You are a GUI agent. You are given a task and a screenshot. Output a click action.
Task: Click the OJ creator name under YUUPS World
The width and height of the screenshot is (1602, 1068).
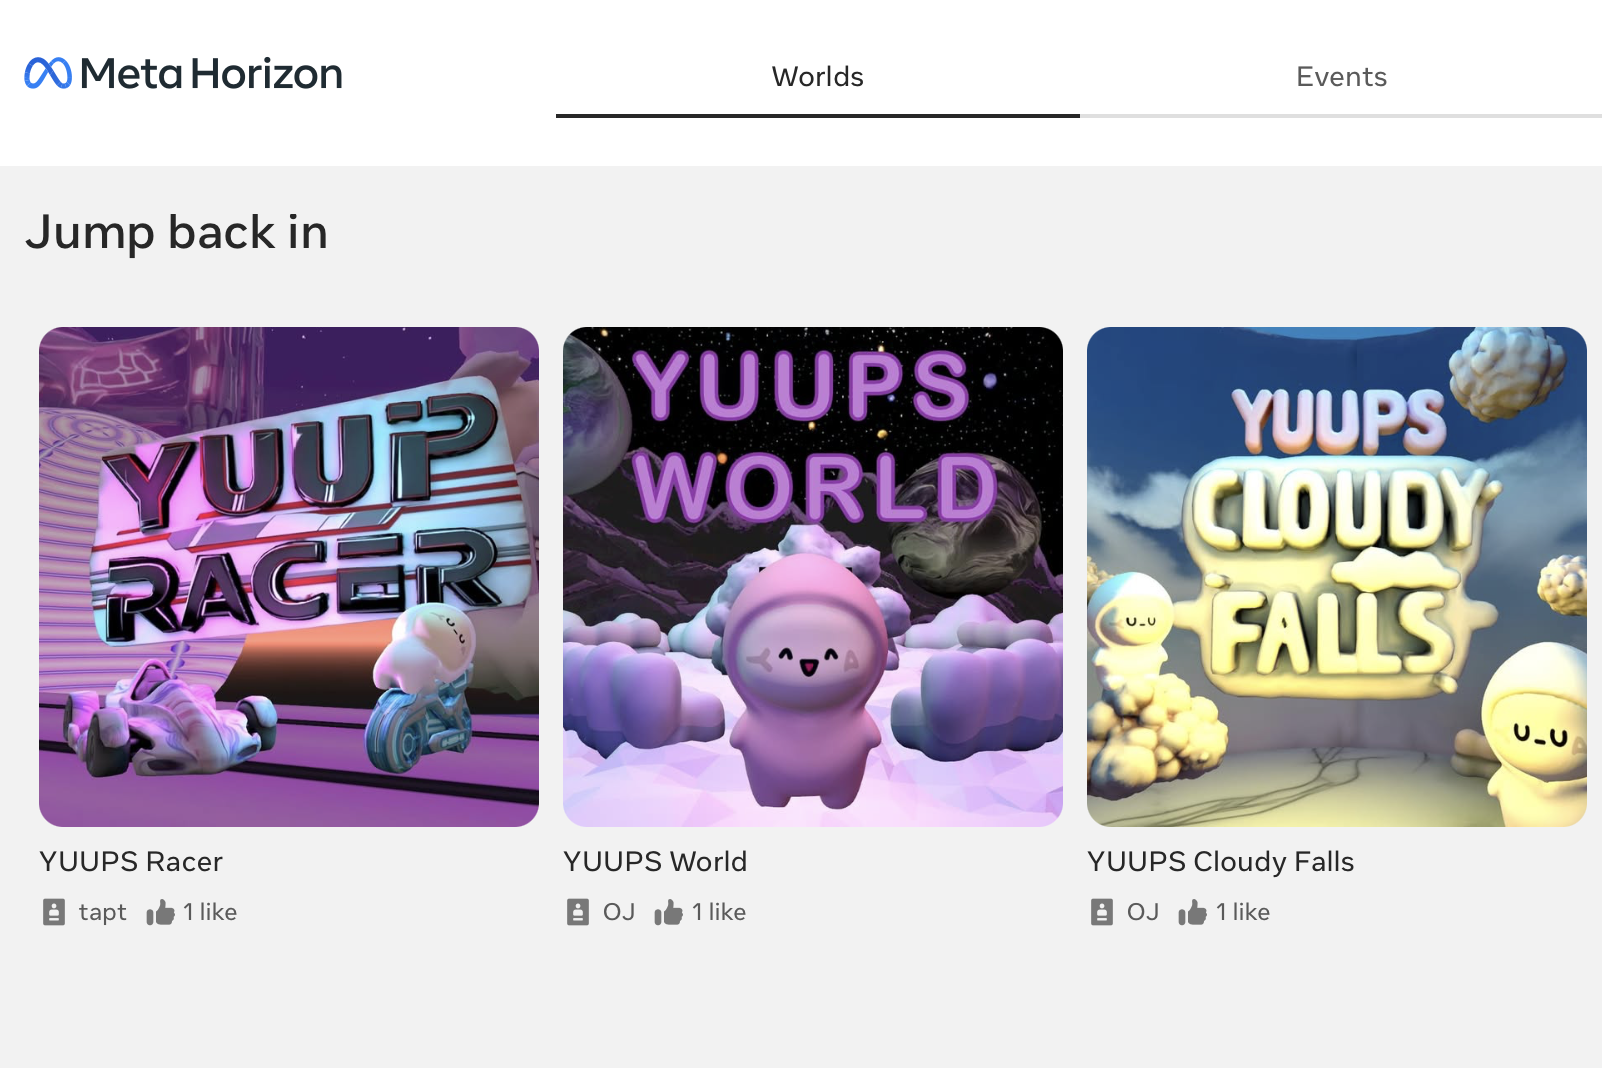pyautogui.click(x=619, y=912)
